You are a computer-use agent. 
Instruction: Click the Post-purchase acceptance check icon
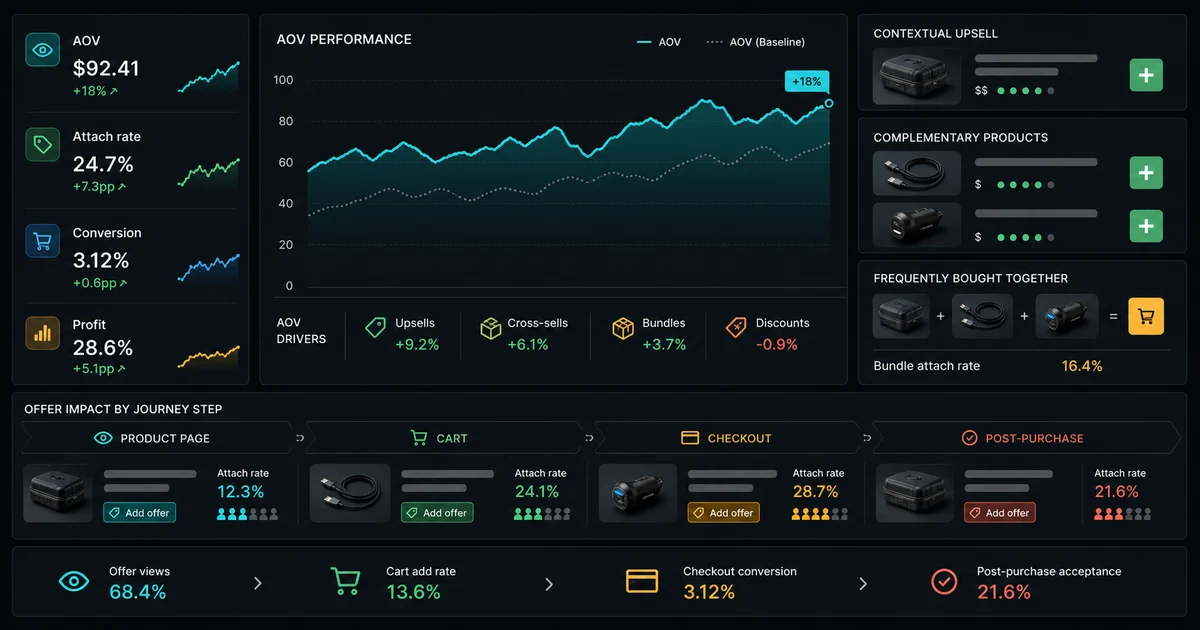(943, 581)
